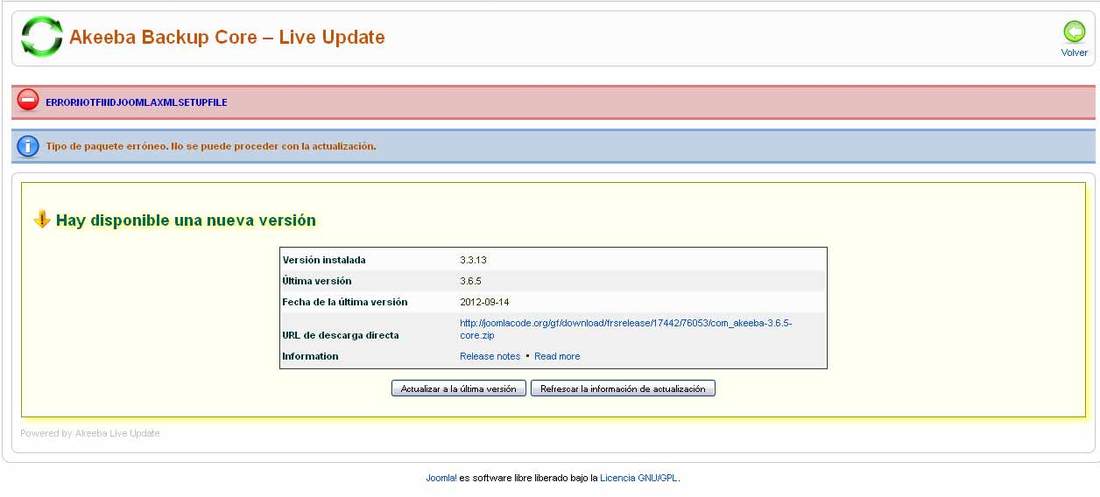Viewport: 1100px width, 497px height.
Task: Click Fecha de la última versión label
Action: [x=344, y=302]
